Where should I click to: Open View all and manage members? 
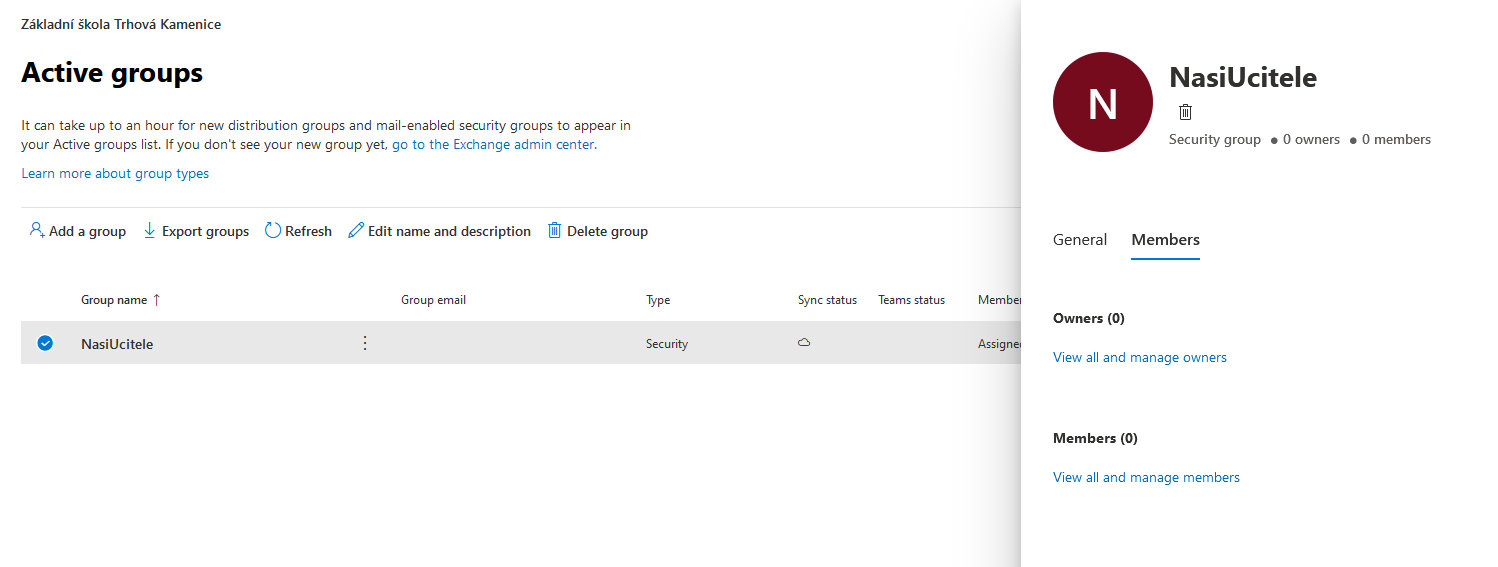click(x=1146, y=477)
